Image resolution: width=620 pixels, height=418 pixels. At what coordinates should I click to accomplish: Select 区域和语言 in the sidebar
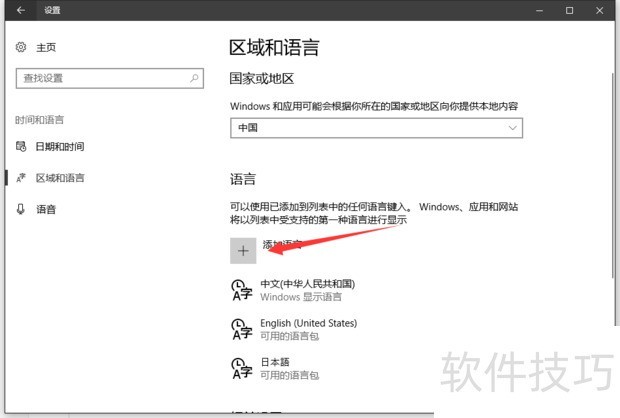click(x=60, y=178)
